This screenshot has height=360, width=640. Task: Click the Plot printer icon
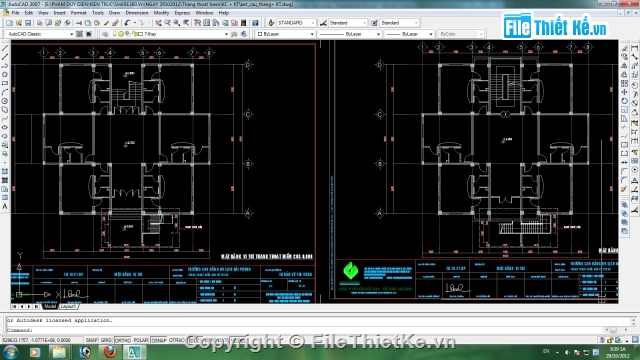click(40, 23)
